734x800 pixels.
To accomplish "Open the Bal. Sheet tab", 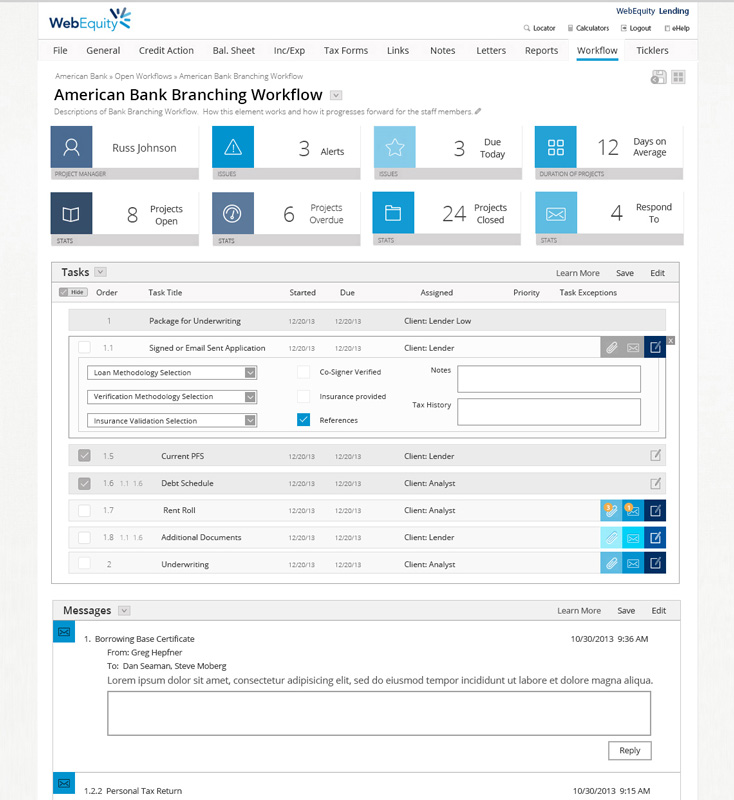I will [233, 51].
